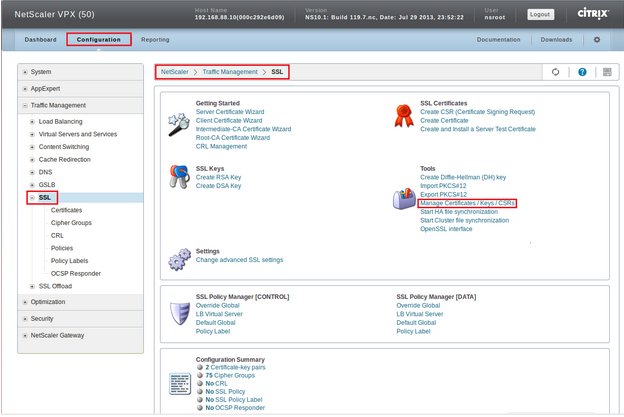Click Start Cluster file synchronization
The height and width of the screenshot is (417, 624).
coord(465,220)
